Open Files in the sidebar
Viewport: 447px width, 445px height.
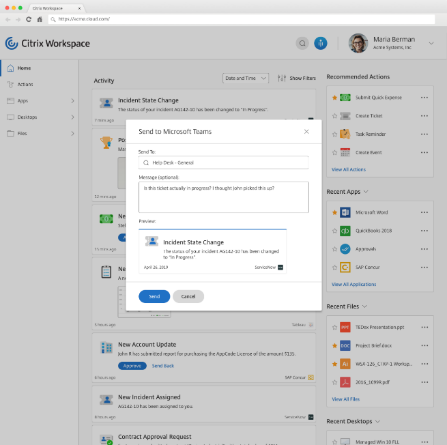pyautogui.click(x=22, y=133)
